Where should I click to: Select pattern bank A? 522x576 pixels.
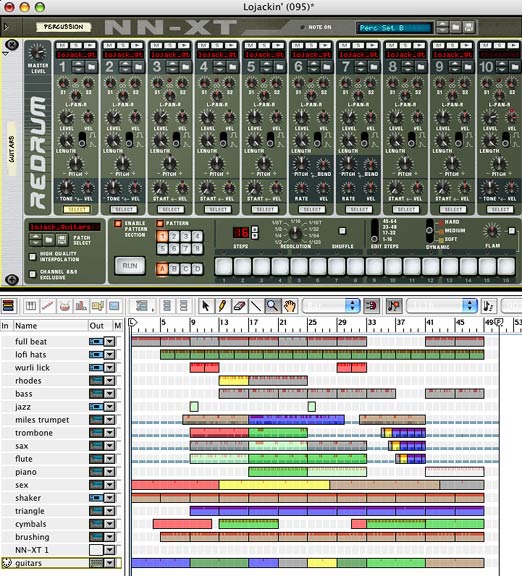pos(162,269)
